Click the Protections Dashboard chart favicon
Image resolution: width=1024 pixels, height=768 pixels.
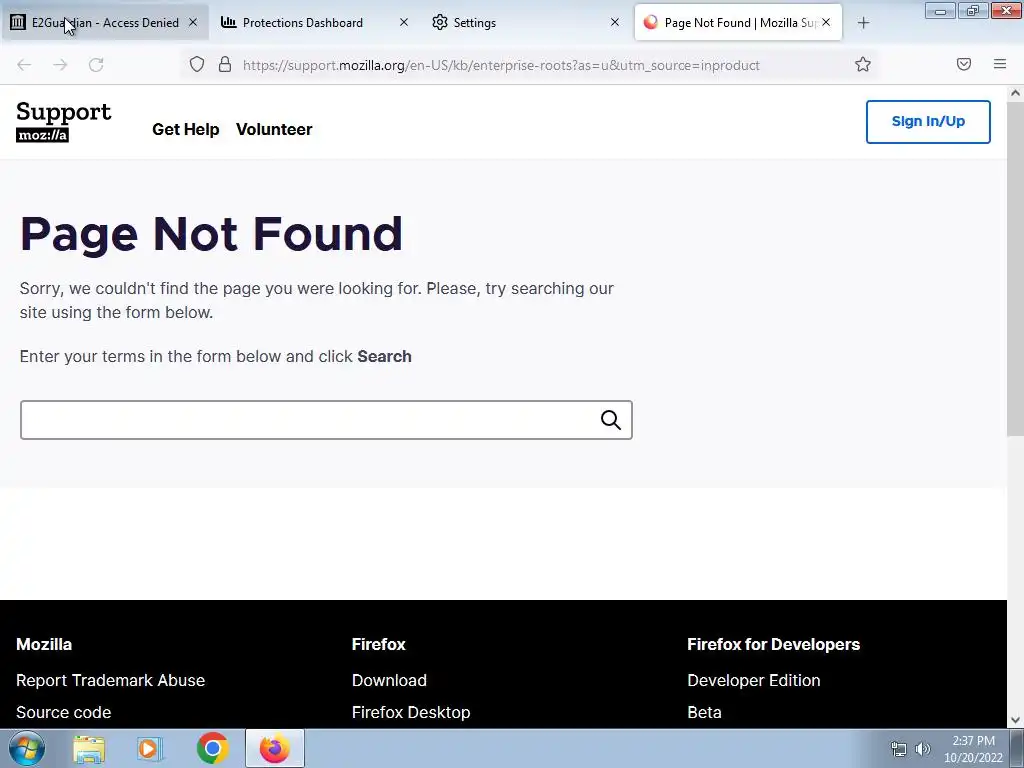[229, 22]
